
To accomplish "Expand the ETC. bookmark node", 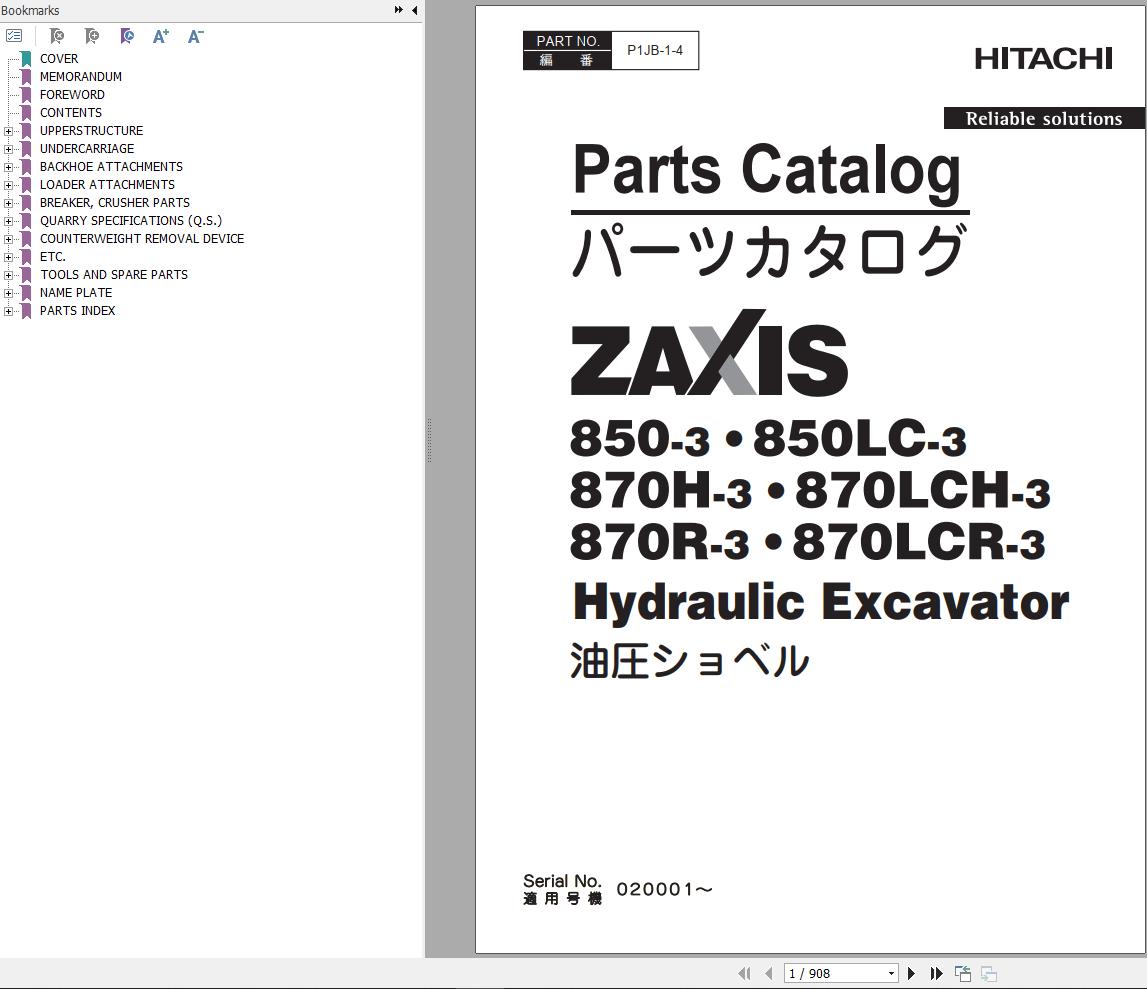I will (x=8, y=257).
